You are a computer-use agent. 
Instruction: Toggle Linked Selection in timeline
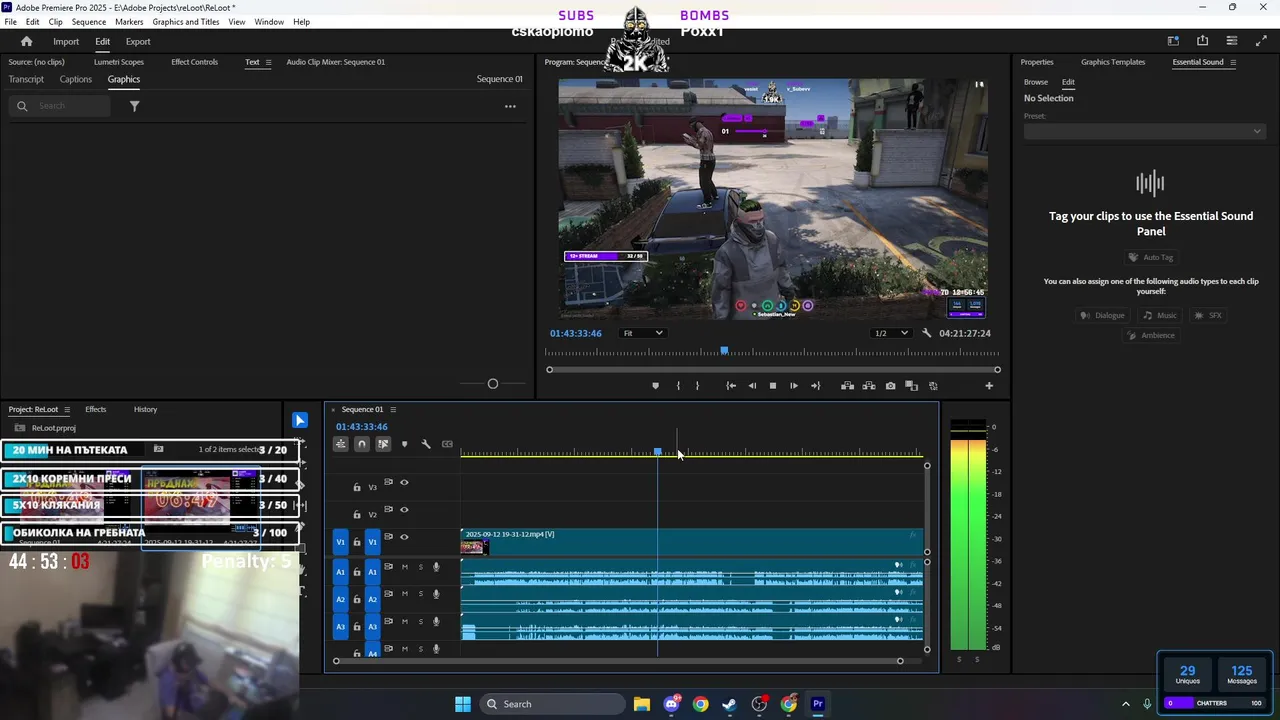(383, 444)
